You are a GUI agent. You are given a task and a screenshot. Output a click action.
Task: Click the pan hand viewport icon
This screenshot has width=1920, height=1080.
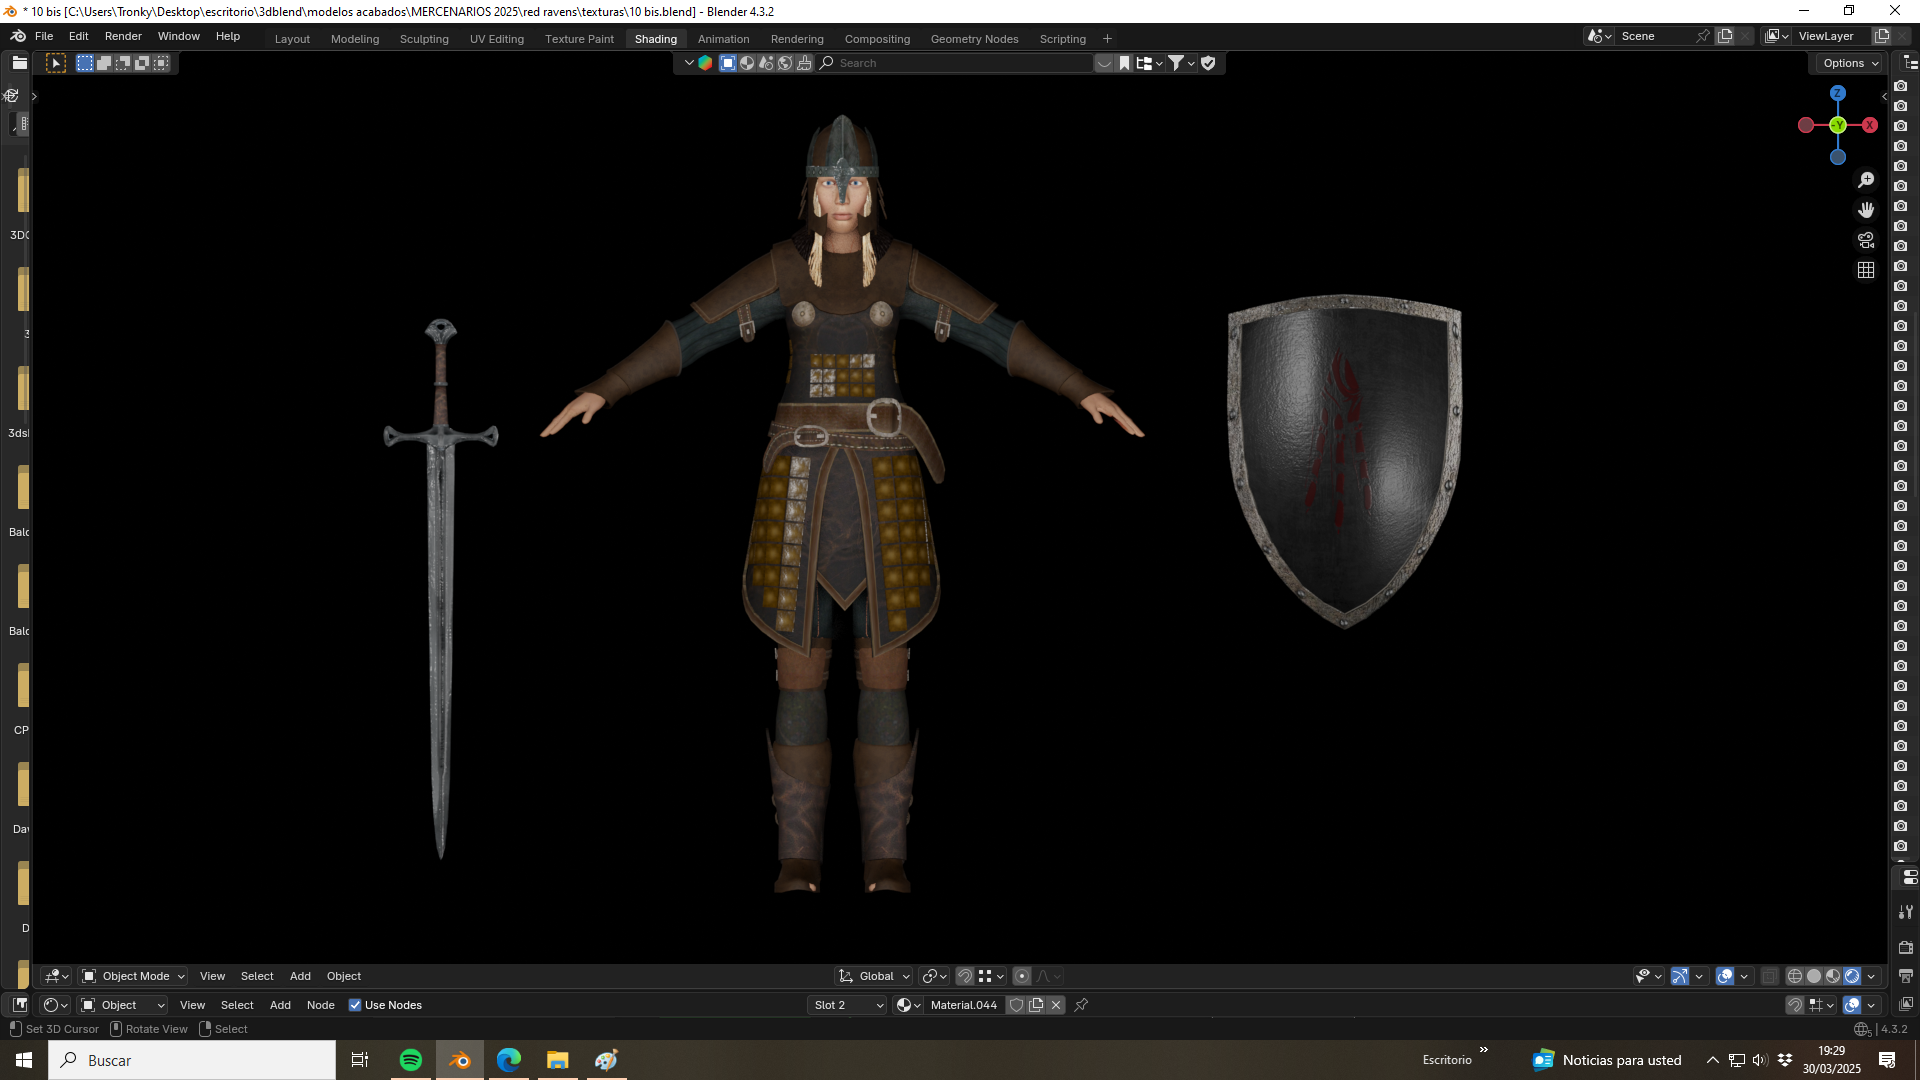coord(1866,210)
